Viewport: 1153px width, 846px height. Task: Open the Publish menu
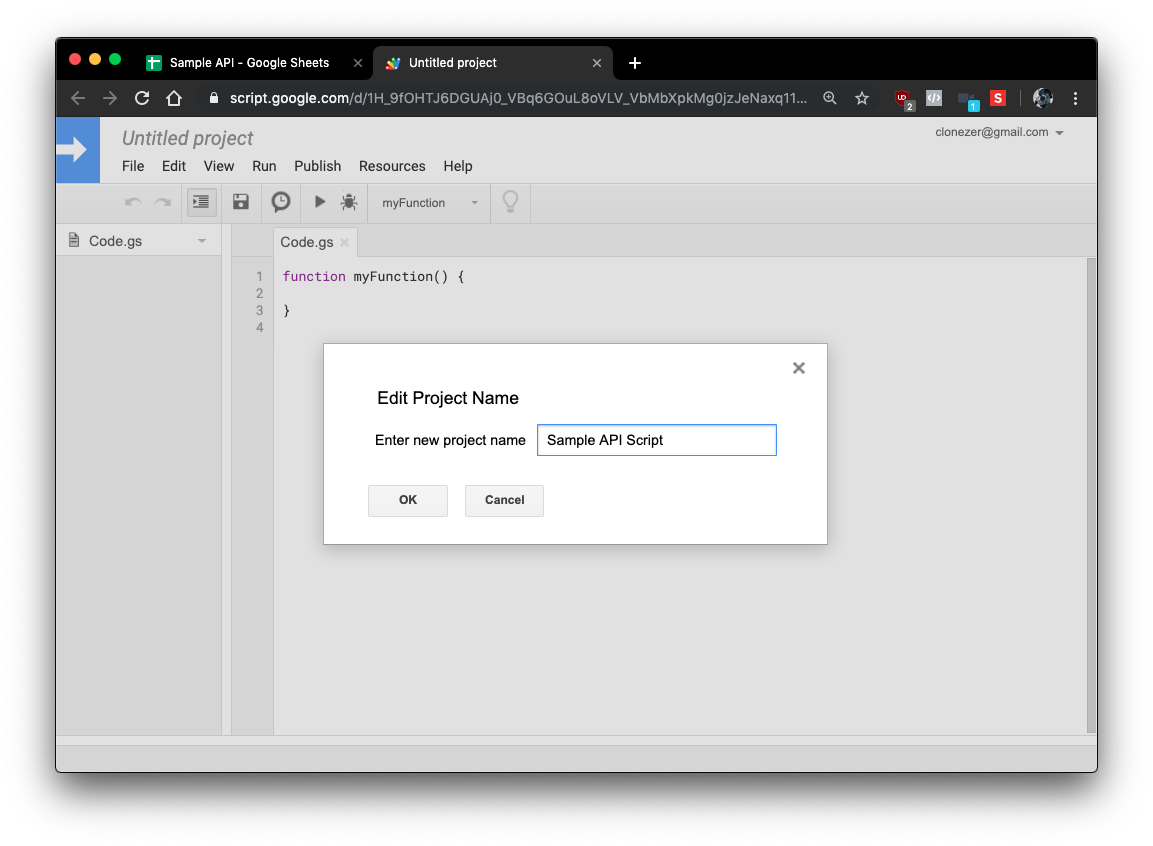(318, 166)
